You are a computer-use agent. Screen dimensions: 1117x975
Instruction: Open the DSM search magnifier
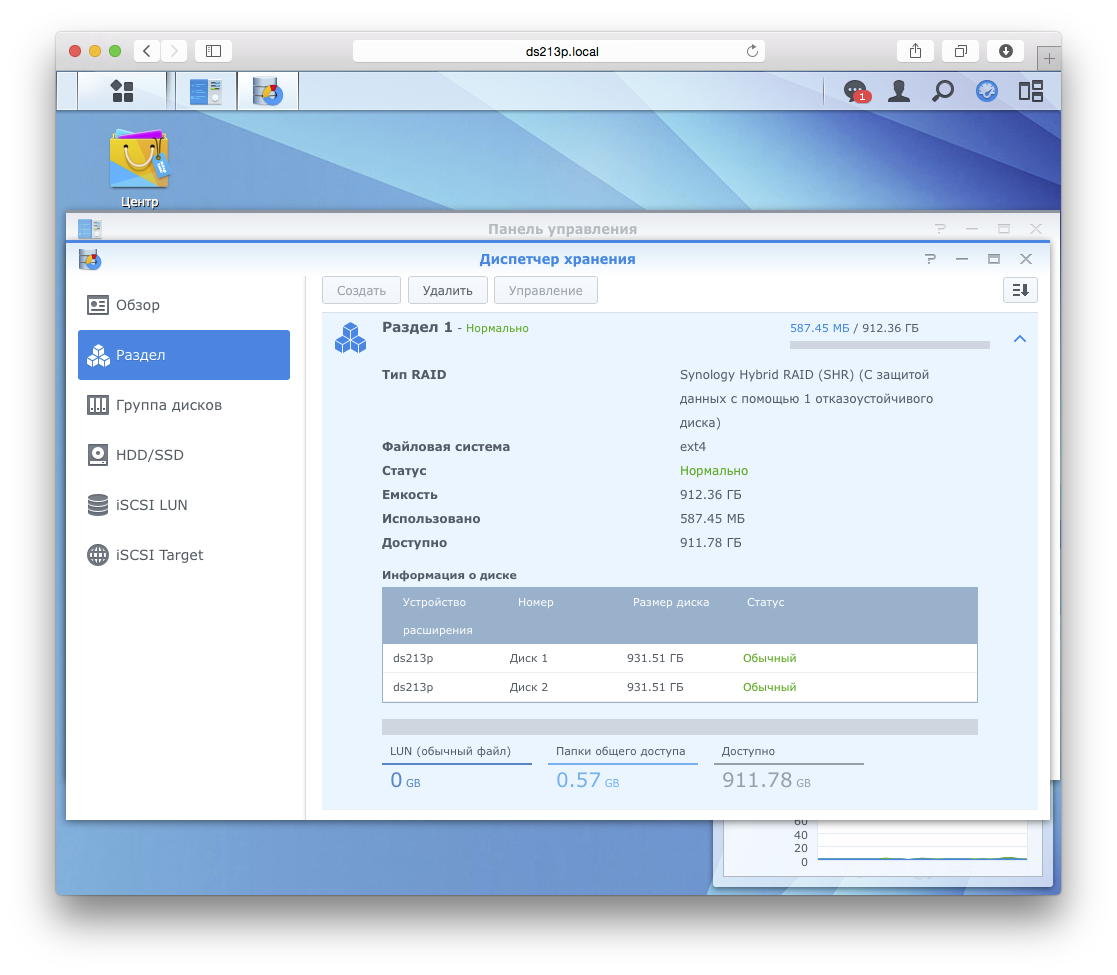[x=942, y=91]
